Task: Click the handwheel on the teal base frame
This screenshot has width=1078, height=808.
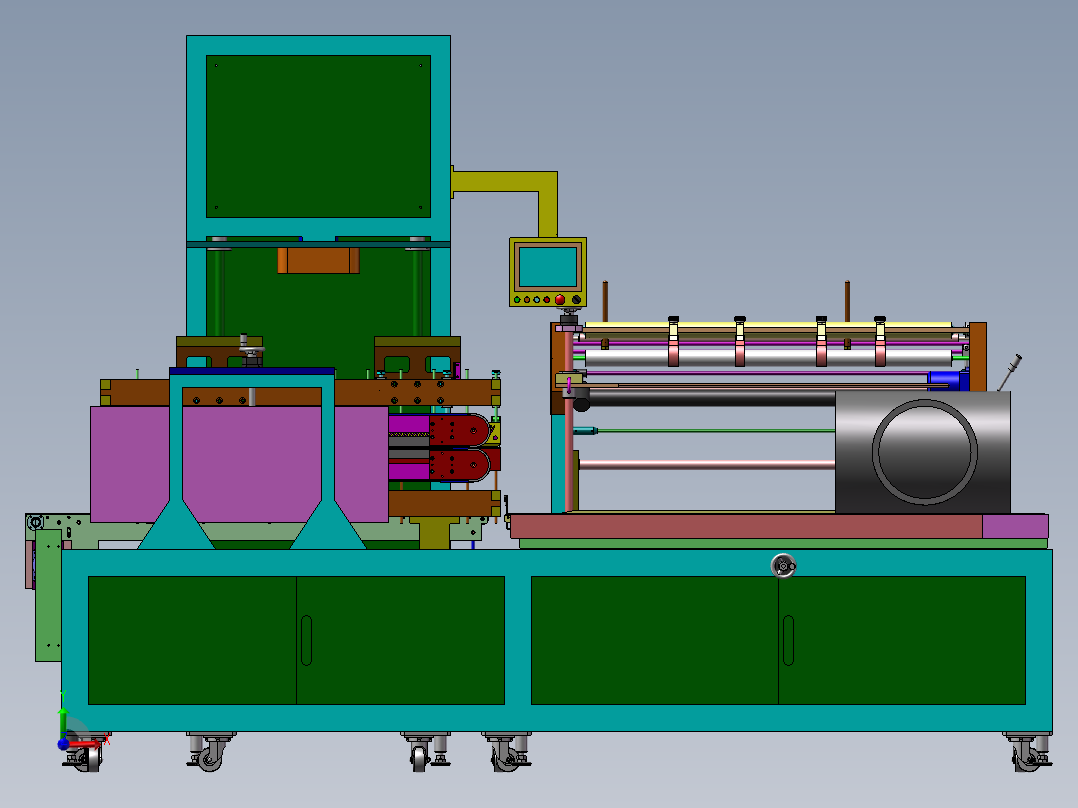Action: pos(783,566)
